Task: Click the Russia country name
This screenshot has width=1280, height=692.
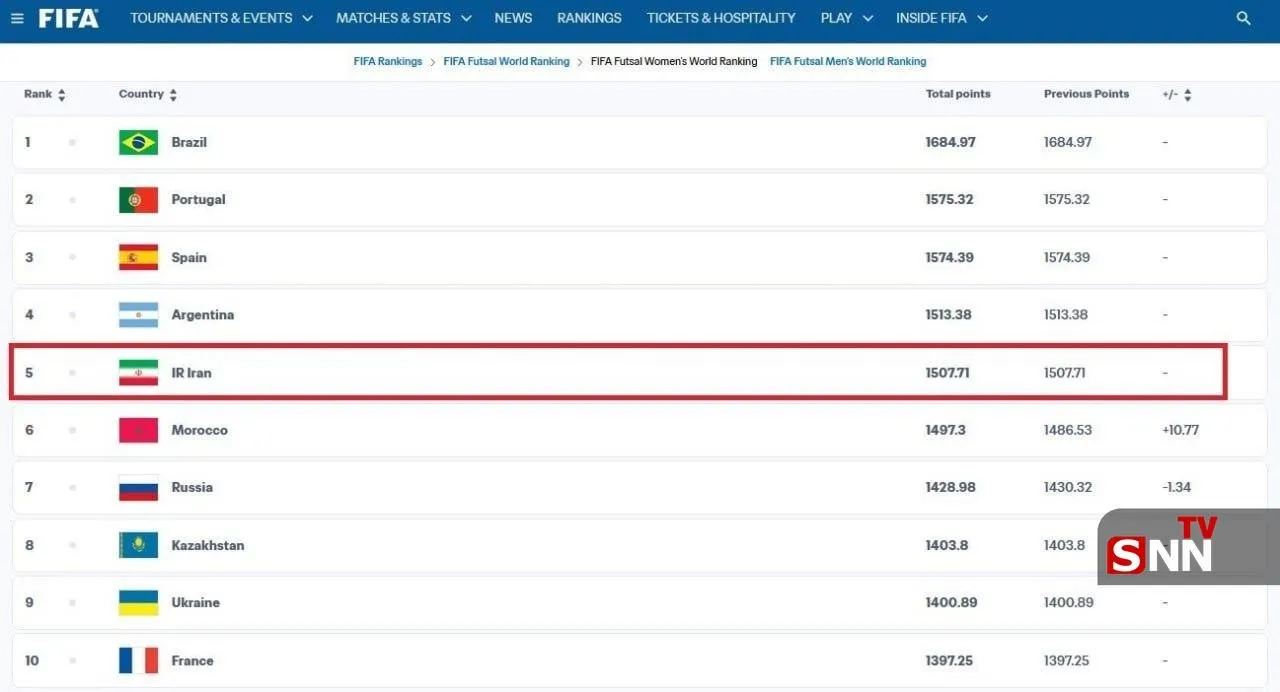Action: click(x=192, y=488)
